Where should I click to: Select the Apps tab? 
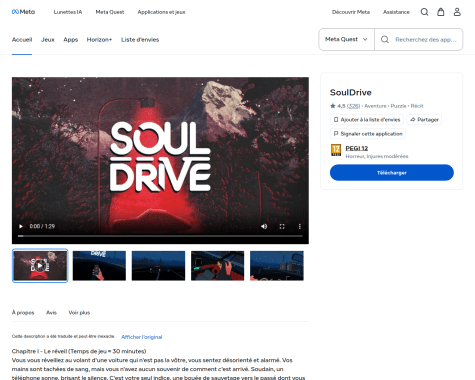(71, 40)
